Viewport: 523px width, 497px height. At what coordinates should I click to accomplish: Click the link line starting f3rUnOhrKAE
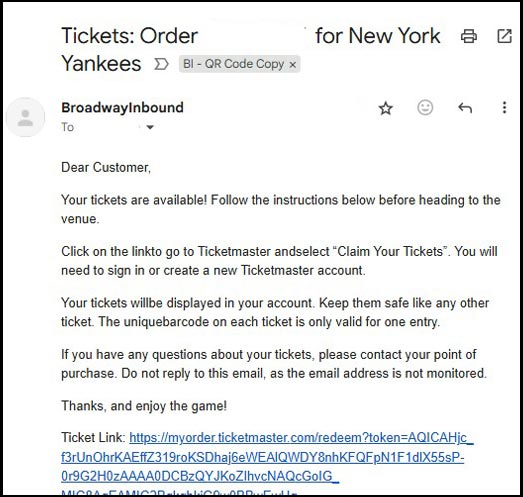tap(263, 457)
